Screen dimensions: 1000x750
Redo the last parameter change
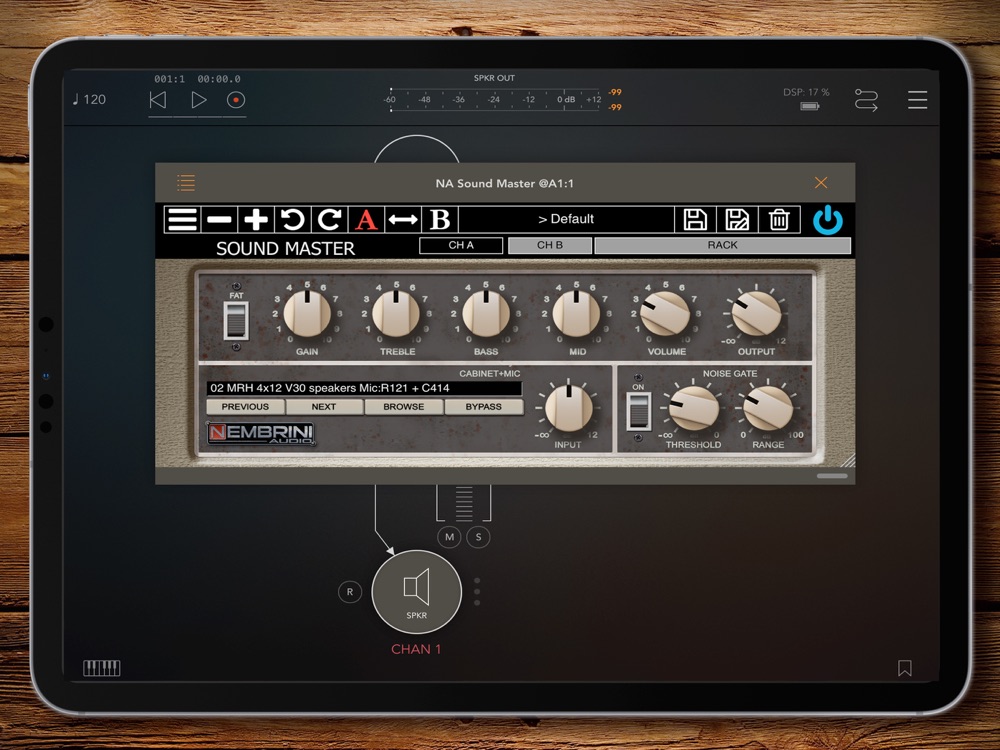coord(329,219)
